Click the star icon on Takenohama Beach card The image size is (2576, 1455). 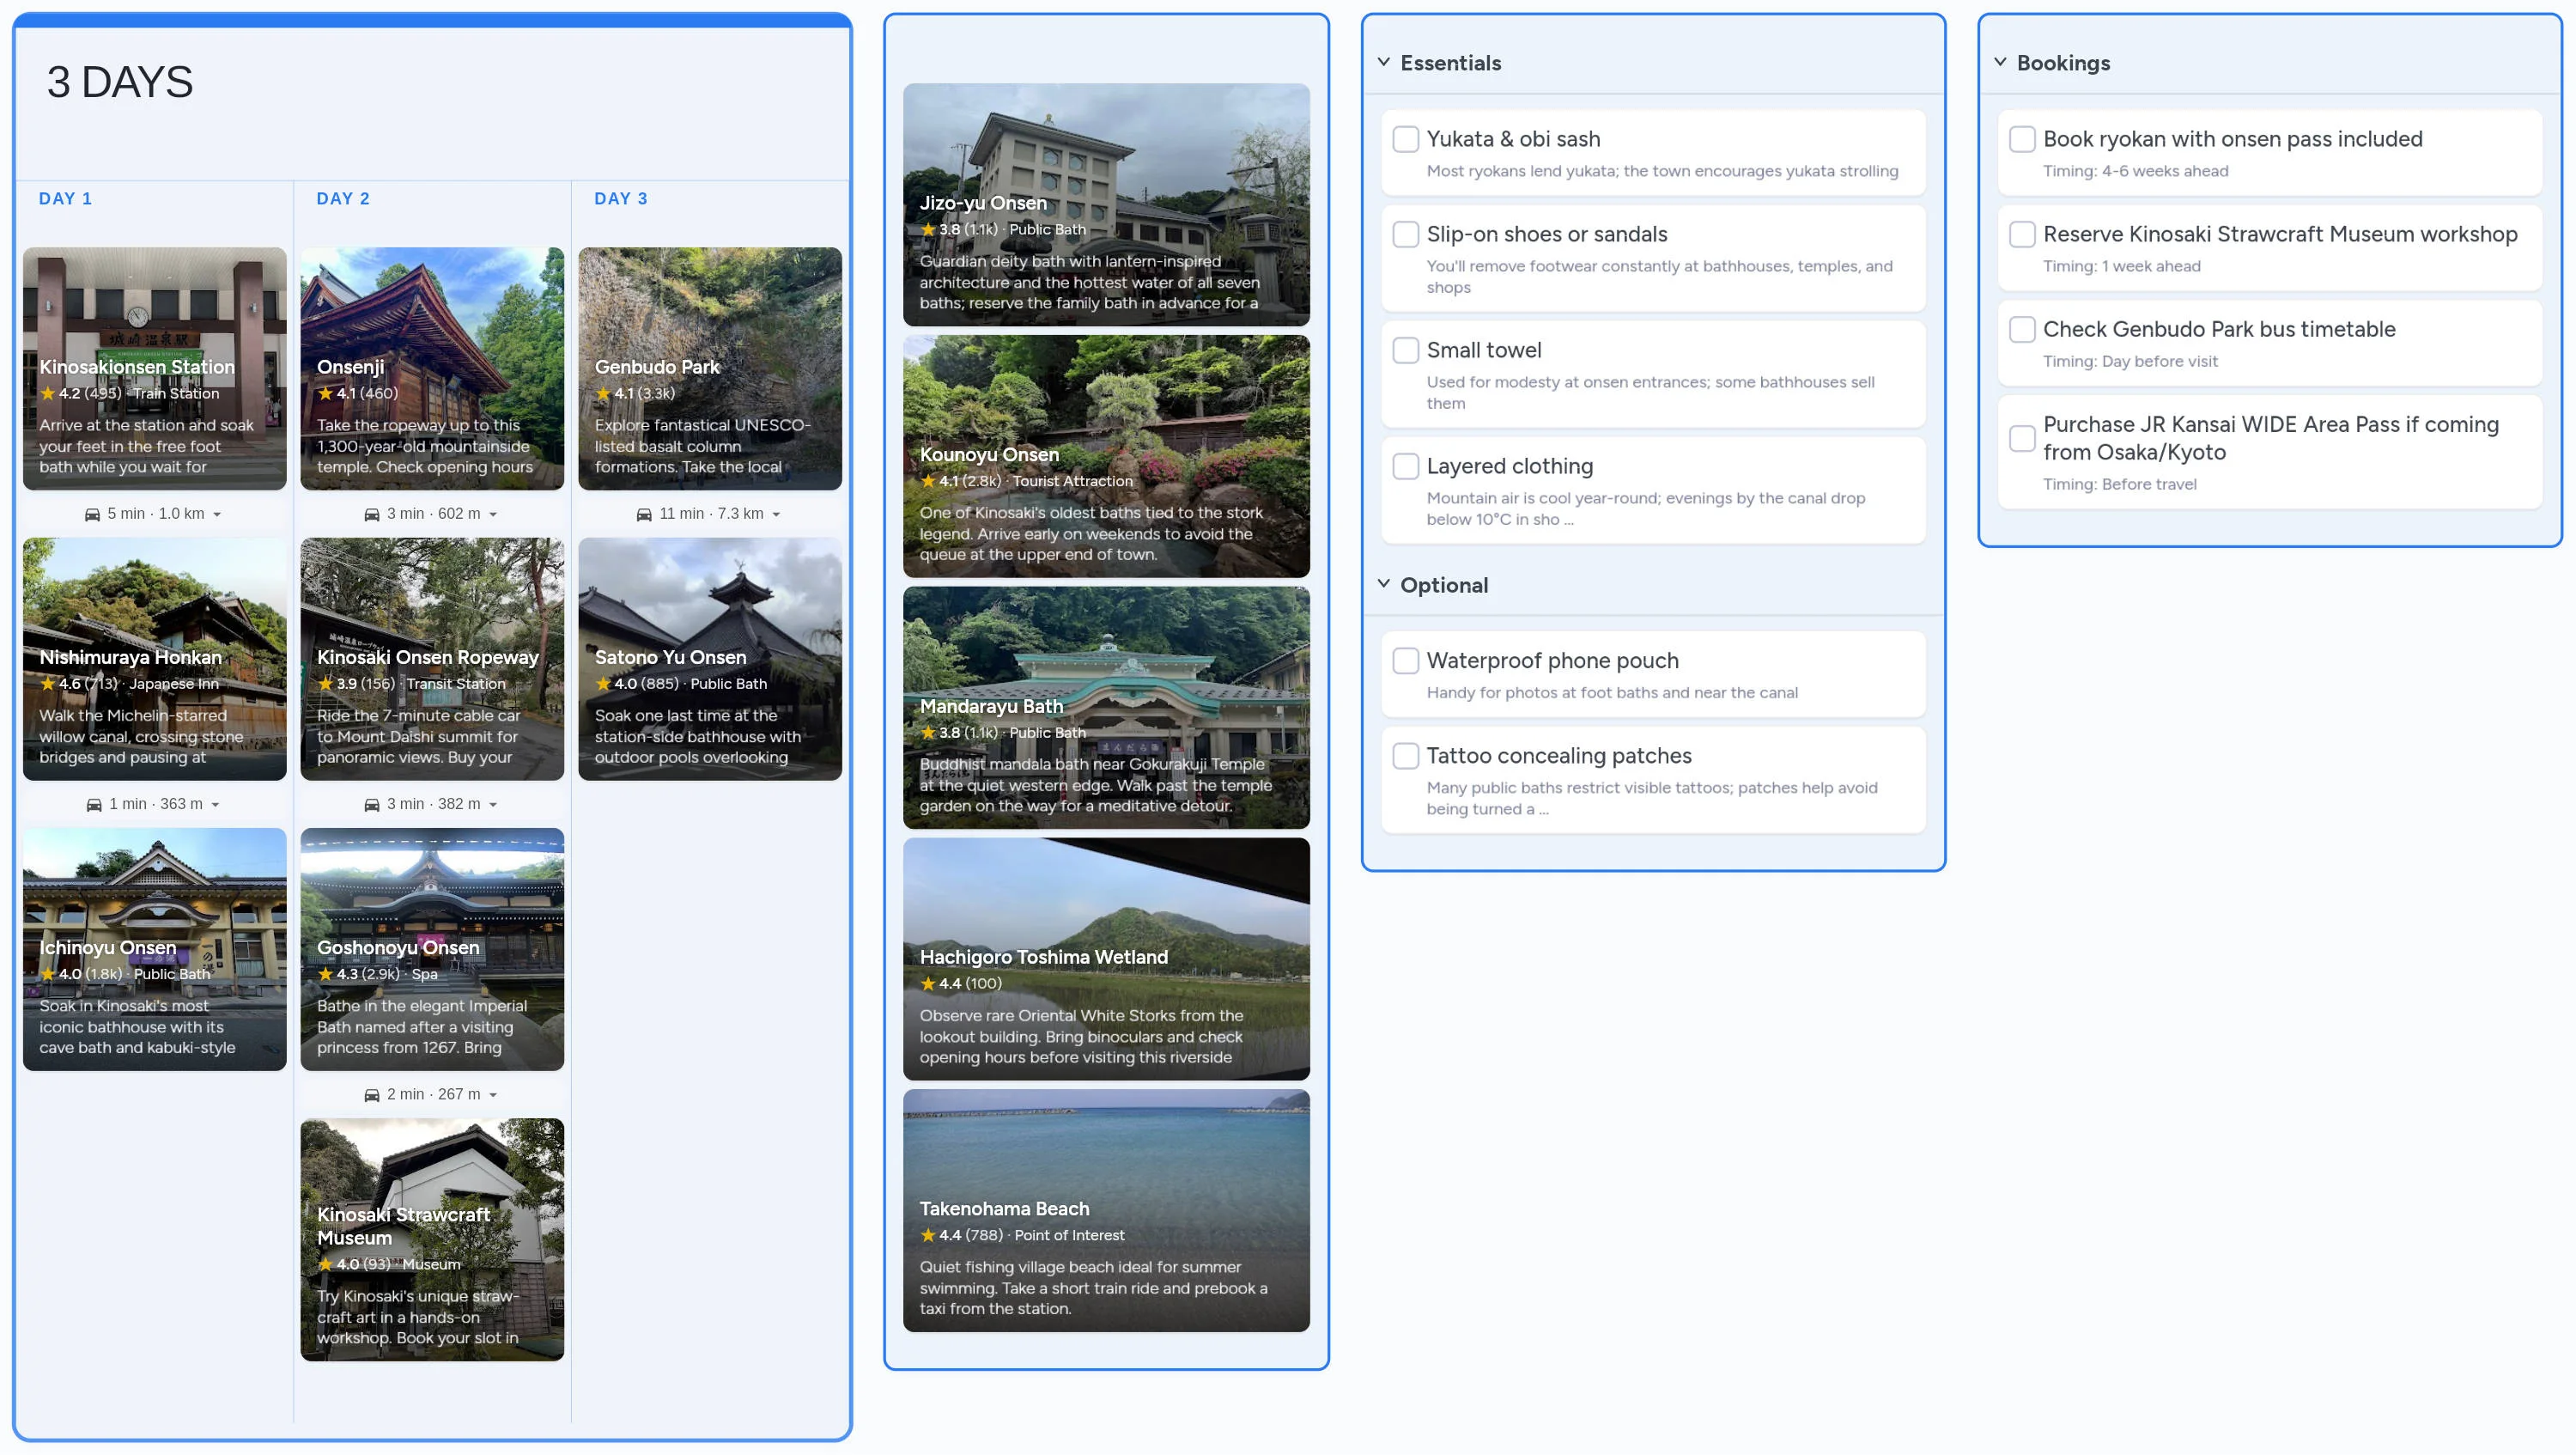[928, 1235]
